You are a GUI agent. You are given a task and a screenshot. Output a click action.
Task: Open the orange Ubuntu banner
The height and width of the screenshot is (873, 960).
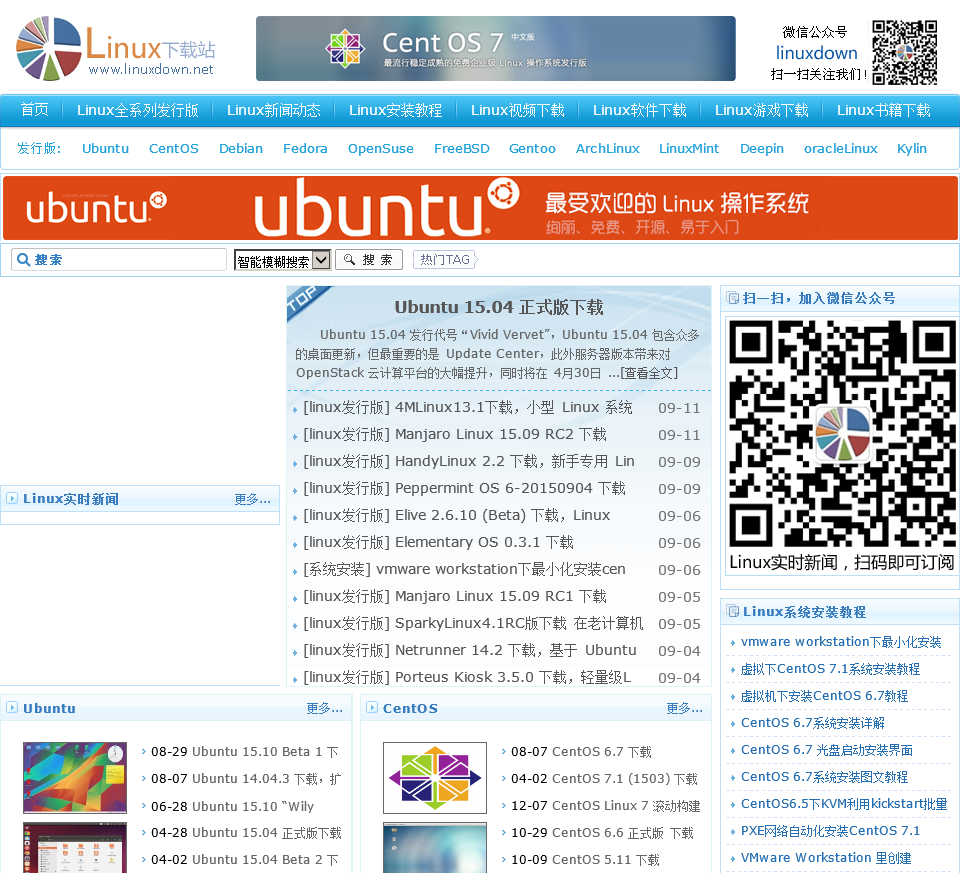[x=480, y=208]
